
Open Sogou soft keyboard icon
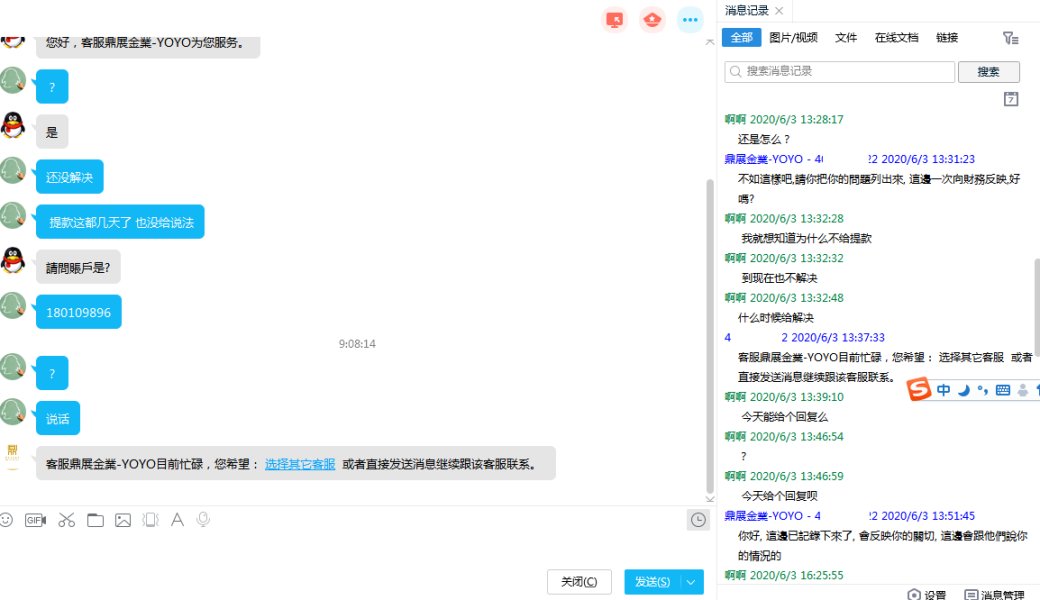pos(1003,390)
